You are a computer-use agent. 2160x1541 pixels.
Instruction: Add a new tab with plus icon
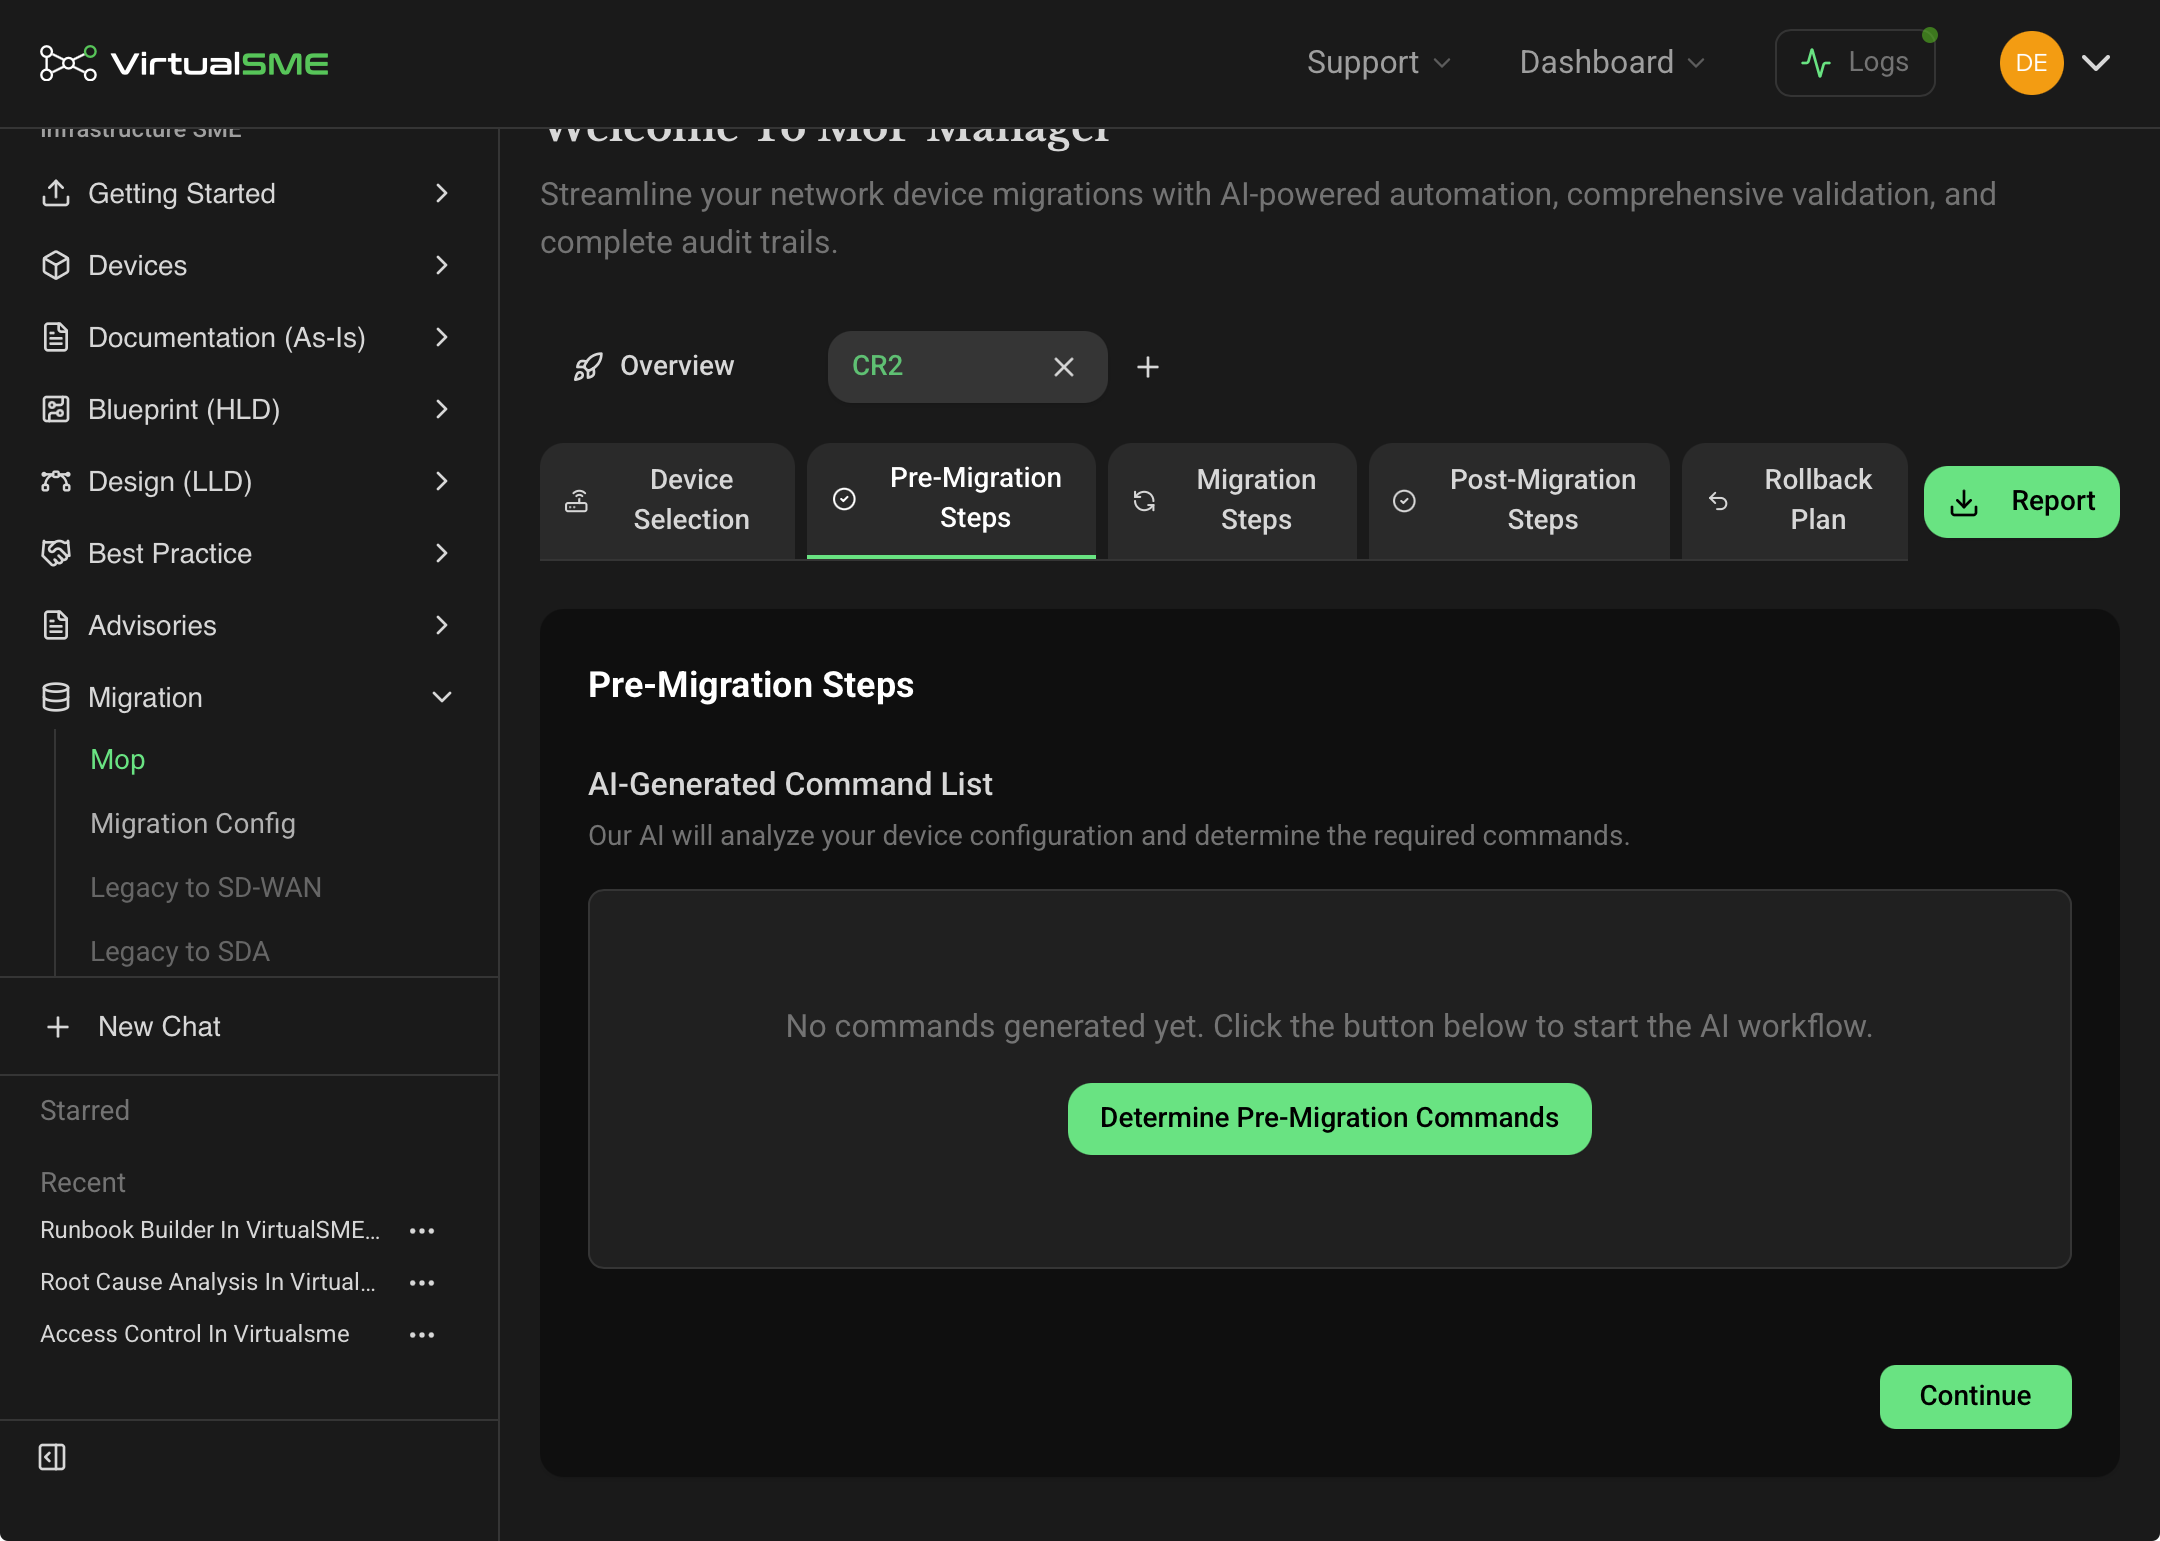pyautogui.click(x=1148, y=367)
